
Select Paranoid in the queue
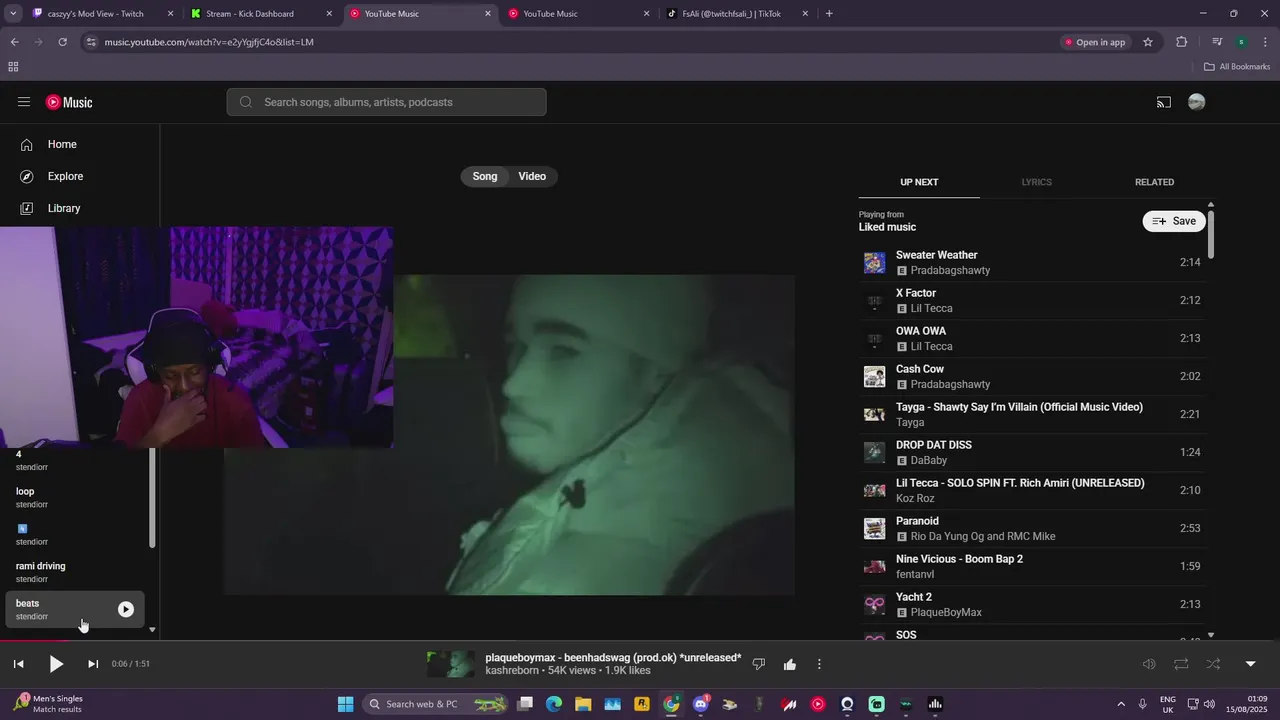pyautogui.click(x=1033, y=529)
